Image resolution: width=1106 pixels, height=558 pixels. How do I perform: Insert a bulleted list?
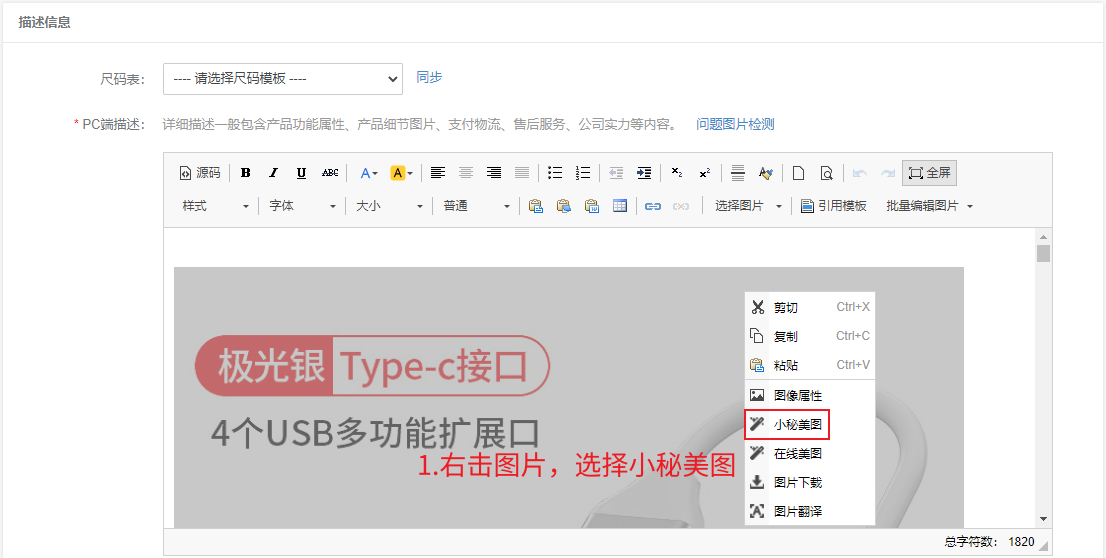click(555, 173)
